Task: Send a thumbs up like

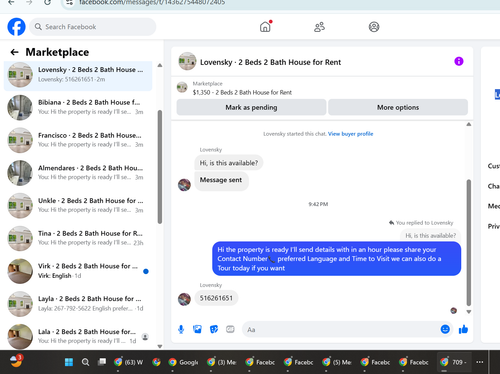Action: pos(463,329)
